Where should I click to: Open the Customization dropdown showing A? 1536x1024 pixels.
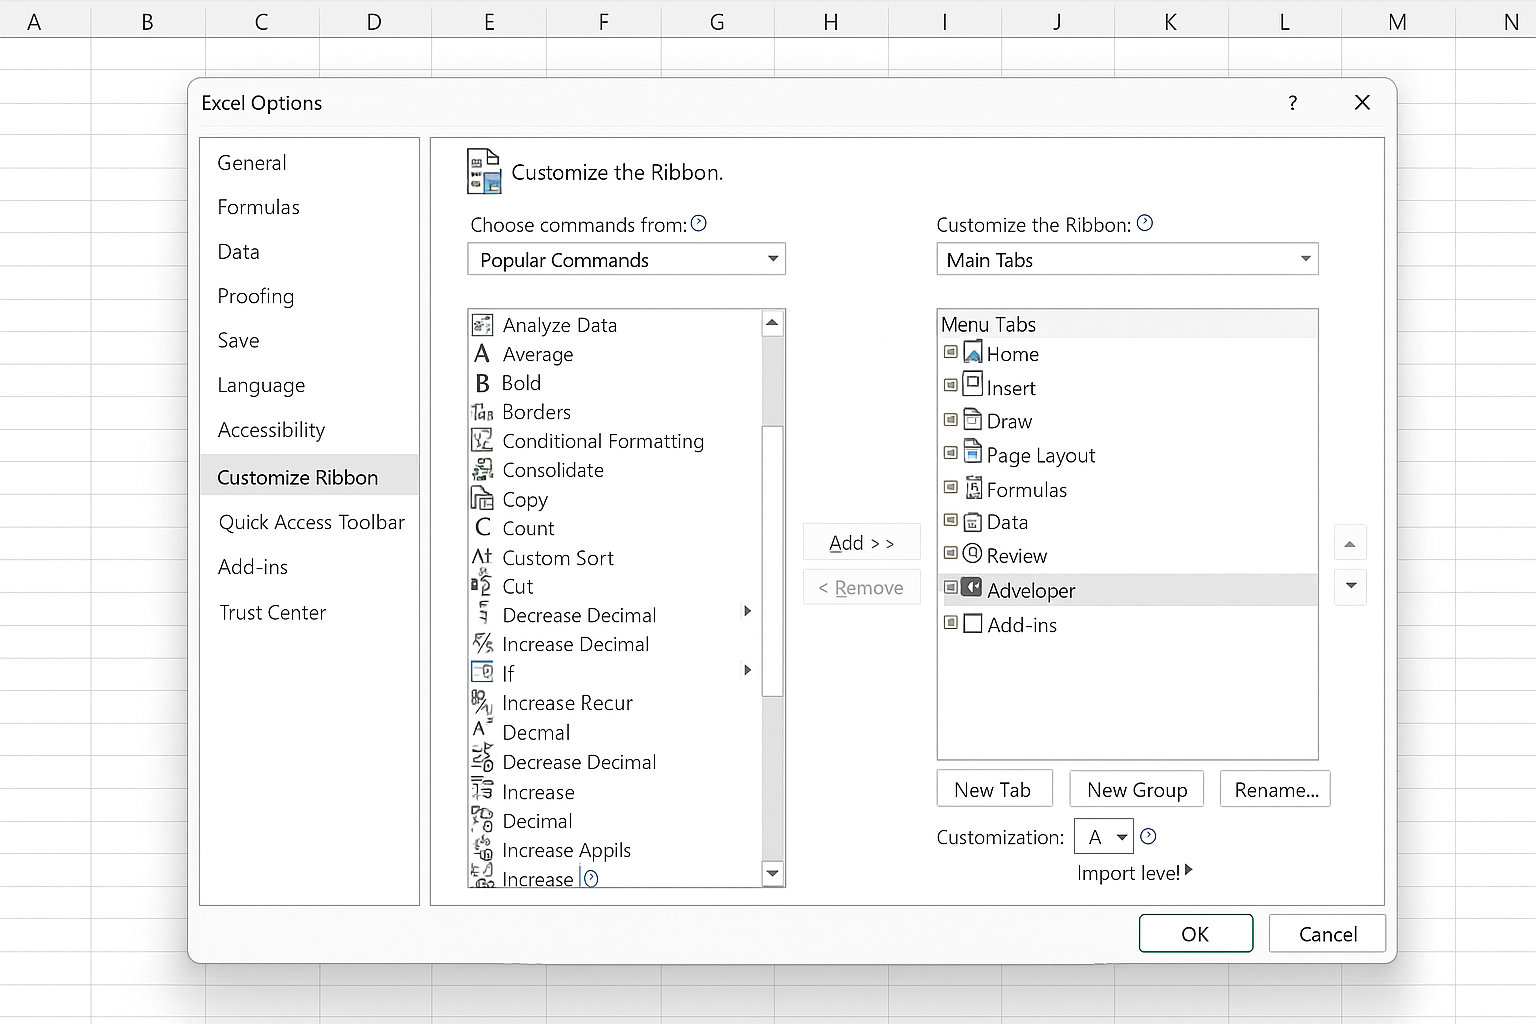click(1104, 836)
